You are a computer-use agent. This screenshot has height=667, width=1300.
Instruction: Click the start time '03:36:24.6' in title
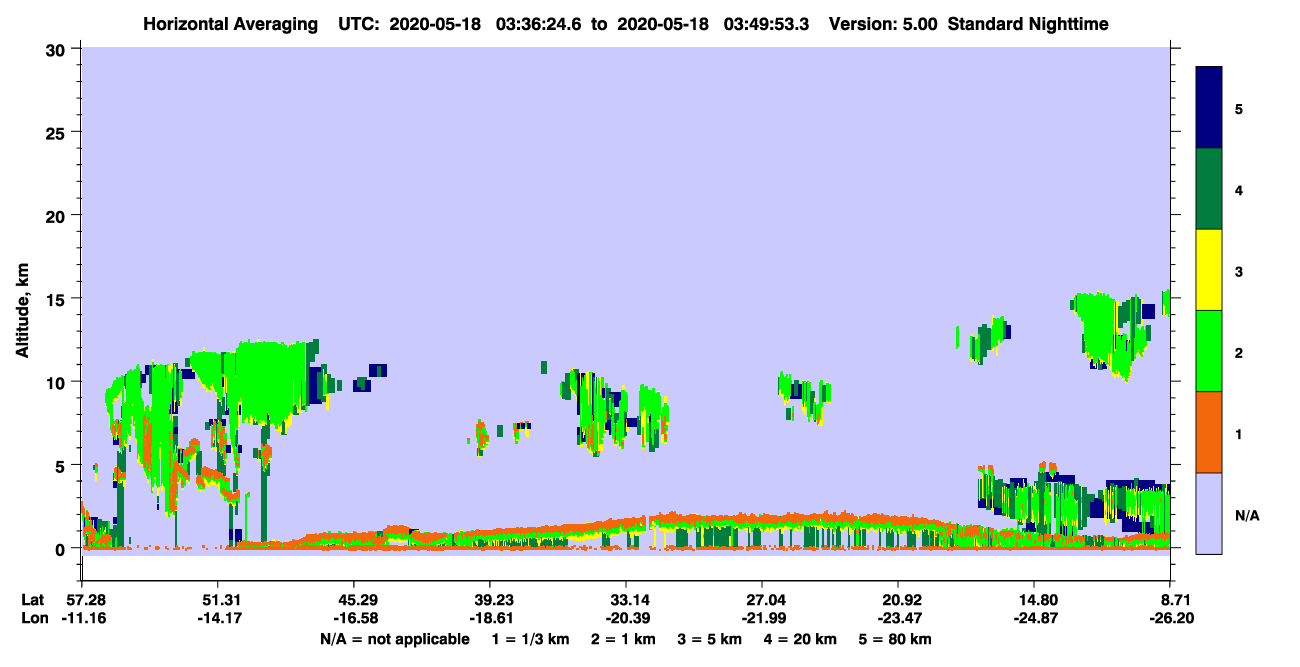537,23
